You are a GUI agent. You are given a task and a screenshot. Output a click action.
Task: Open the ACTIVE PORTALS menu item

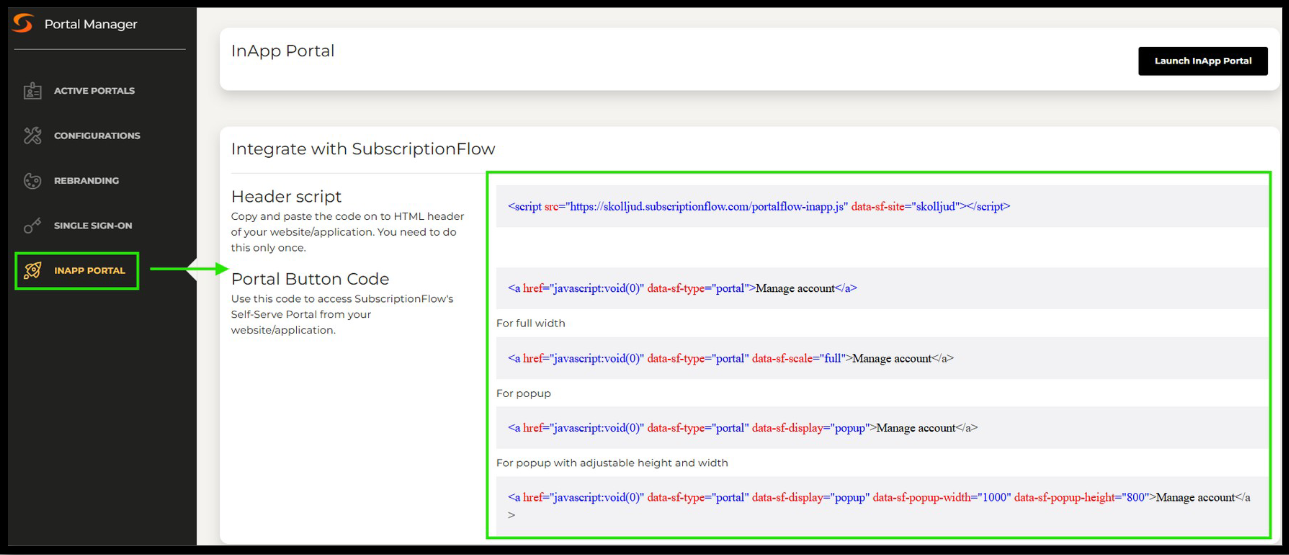94,91
